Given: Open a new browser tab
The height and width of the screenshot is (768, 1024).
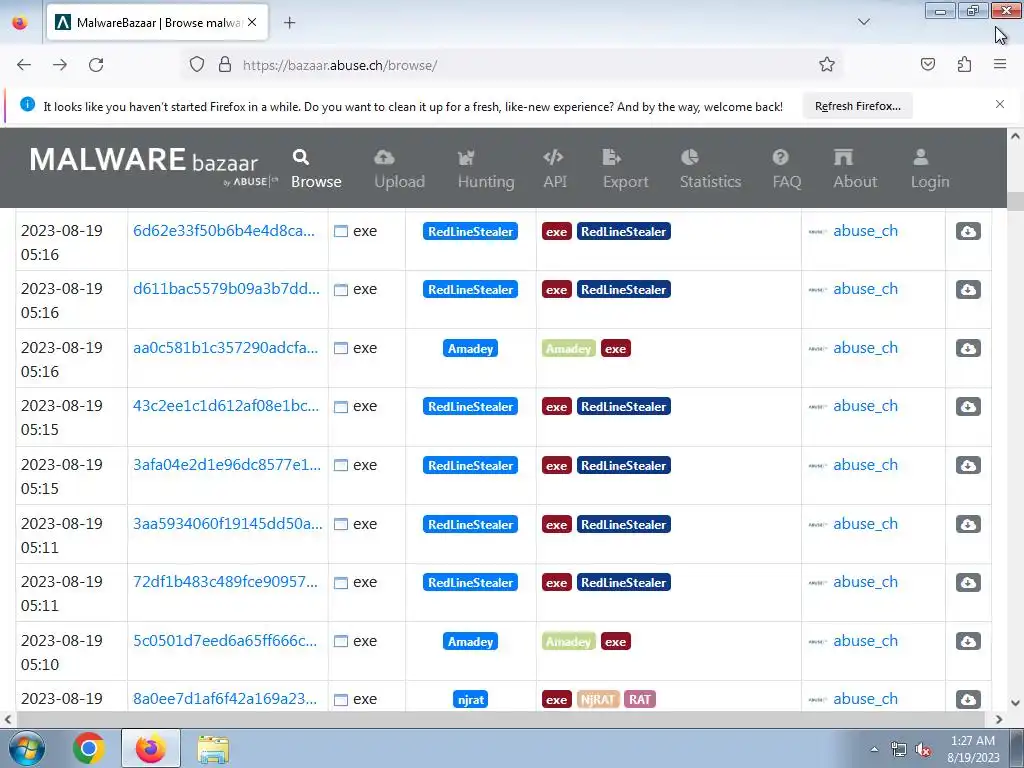Looking at the screenshot, I should (289, 23).
